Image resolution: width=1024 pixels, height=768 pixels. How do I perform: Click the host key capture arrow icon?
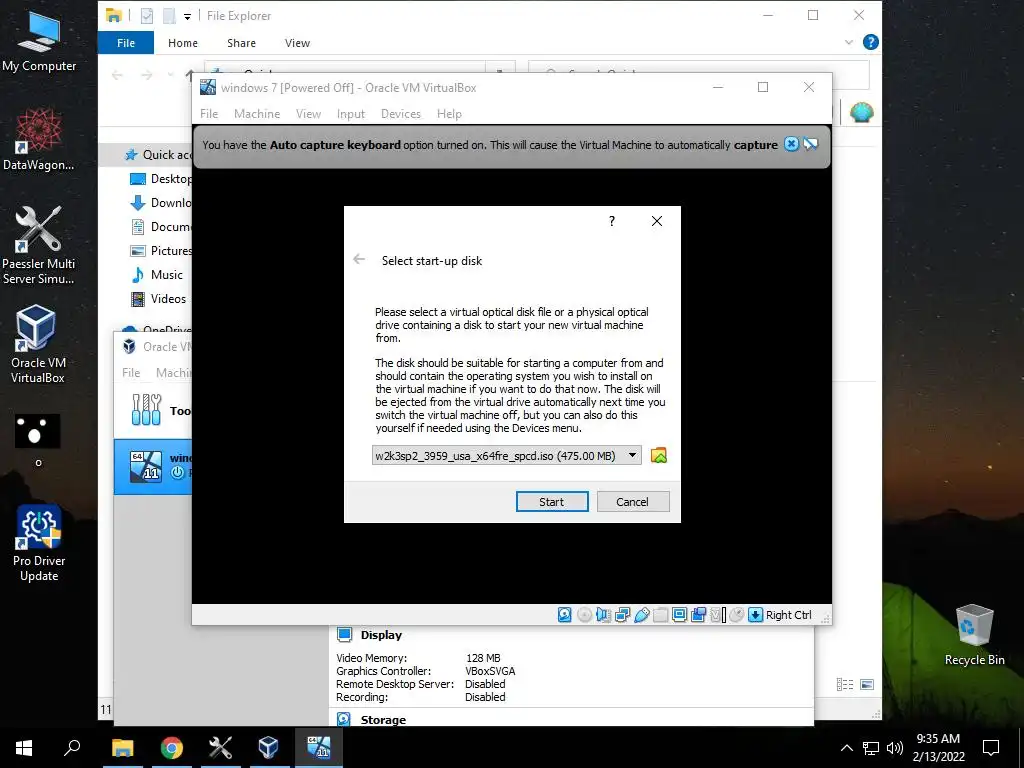point(755,615)
